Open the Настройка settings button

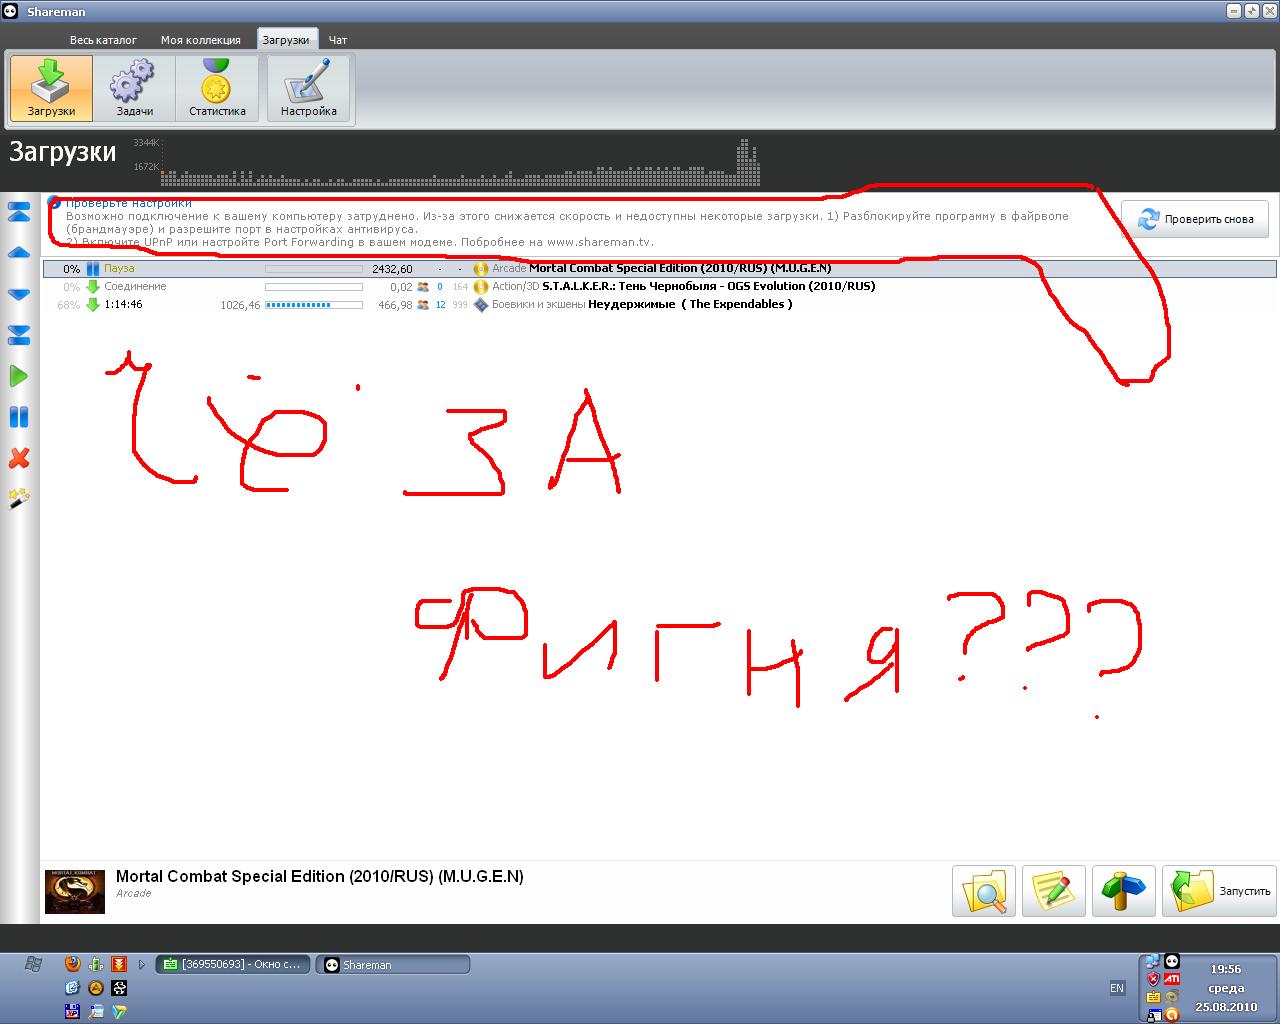pos(308,88)
